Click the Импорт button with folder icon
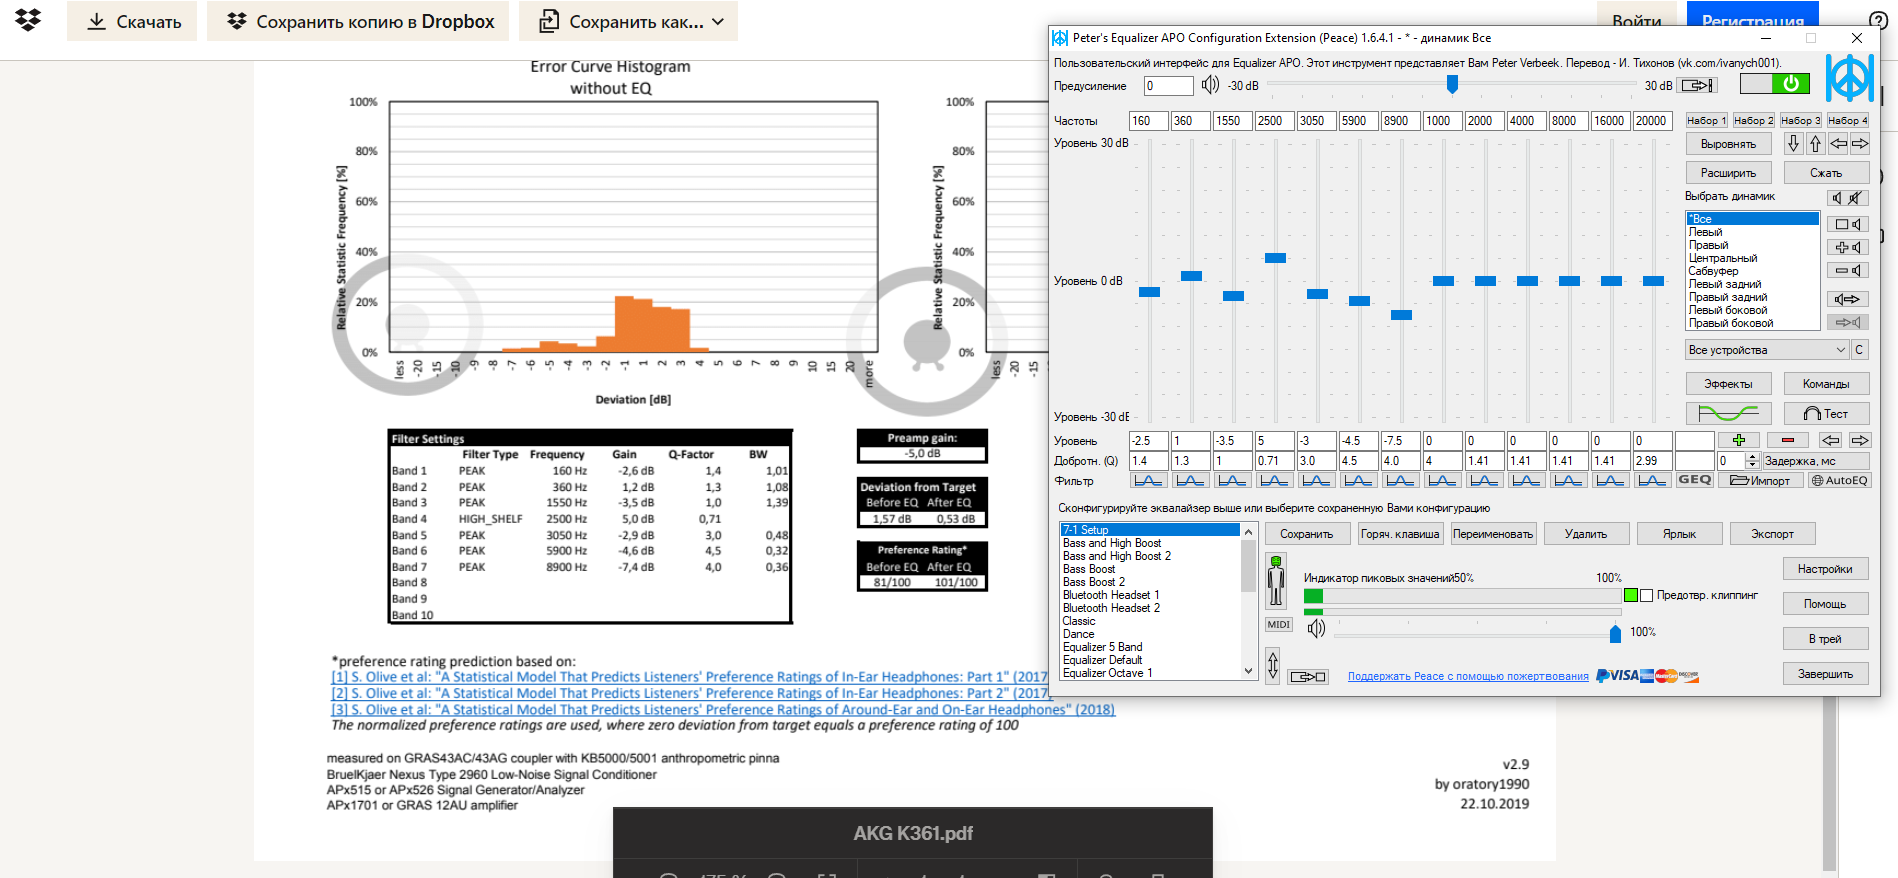 (1760, 480)
